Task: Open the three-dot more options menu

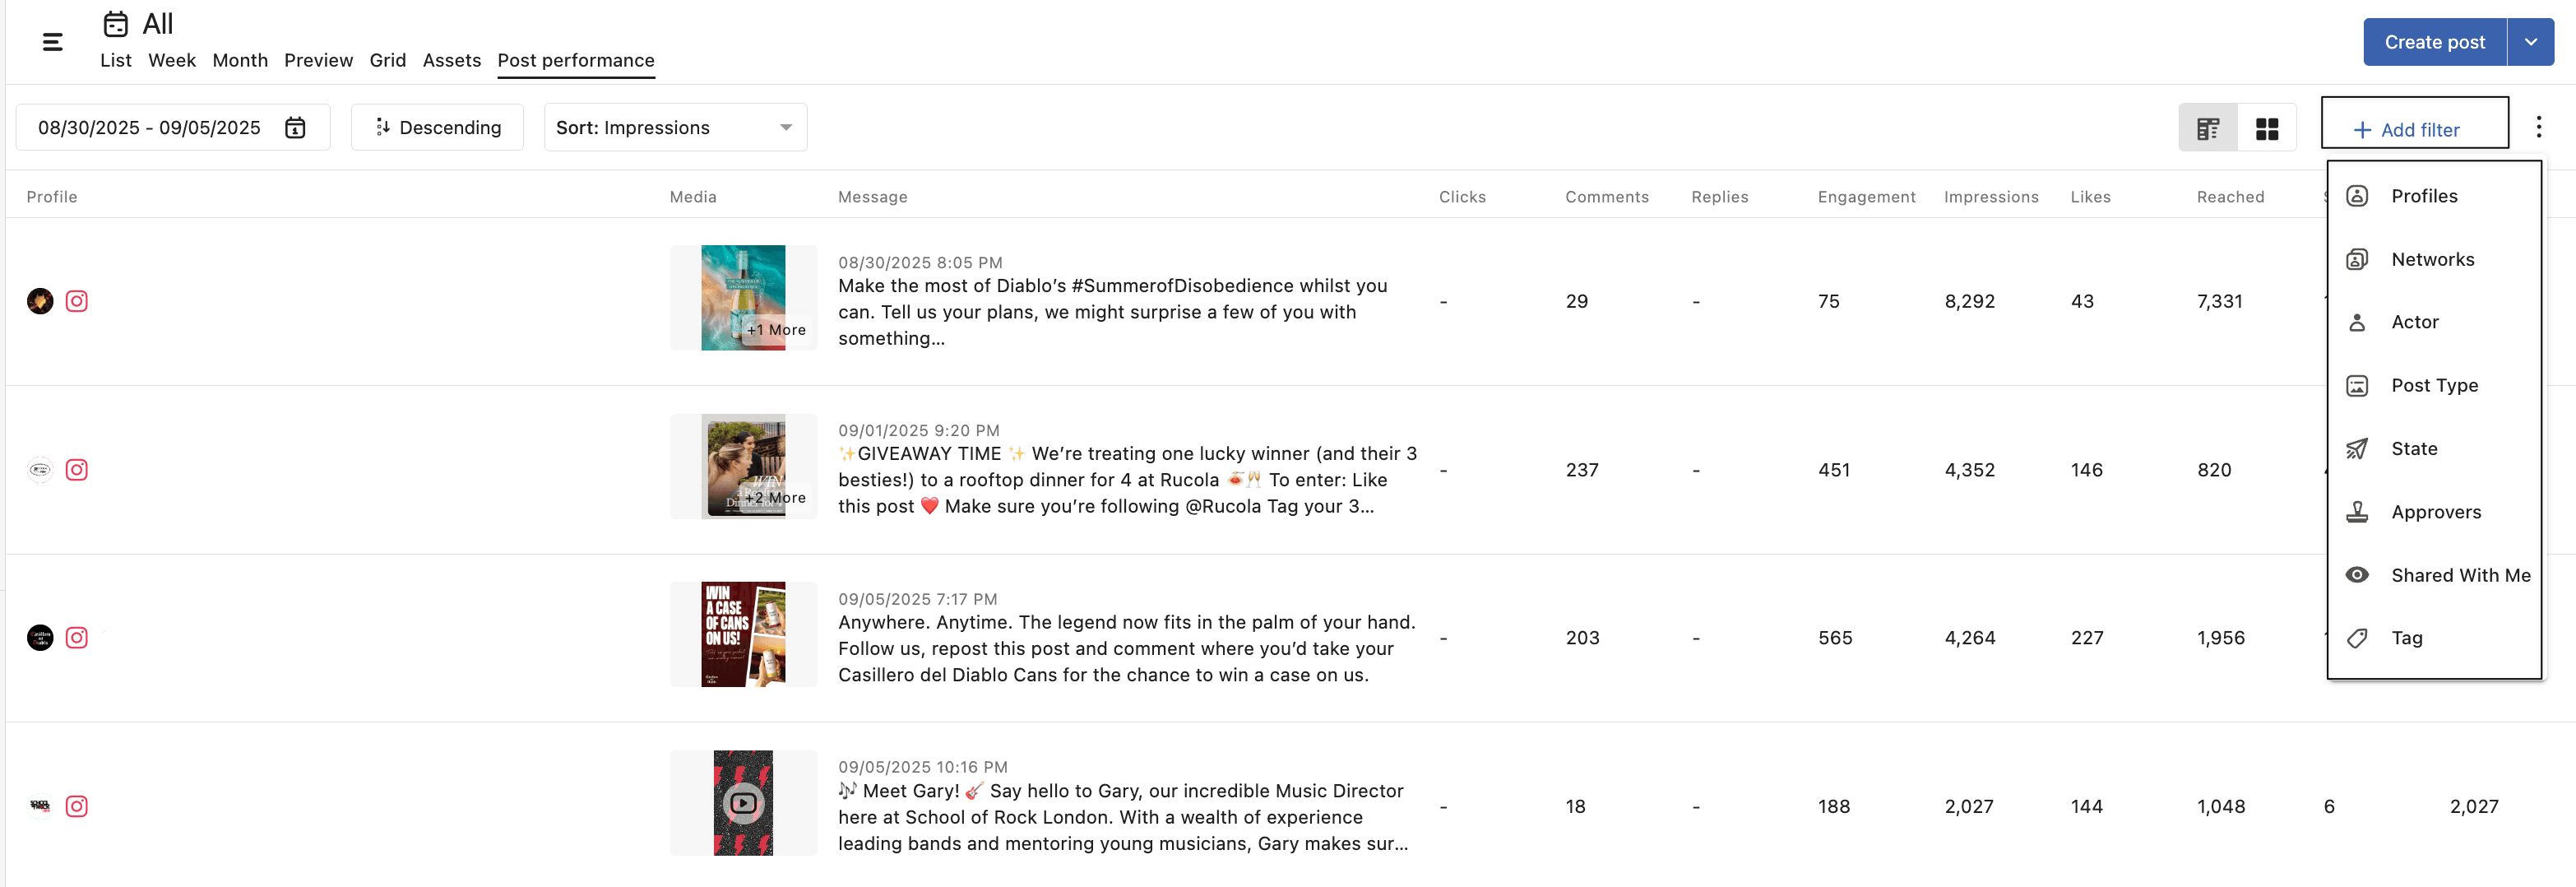Action: pyautogui.click(x=2538, y=127)
